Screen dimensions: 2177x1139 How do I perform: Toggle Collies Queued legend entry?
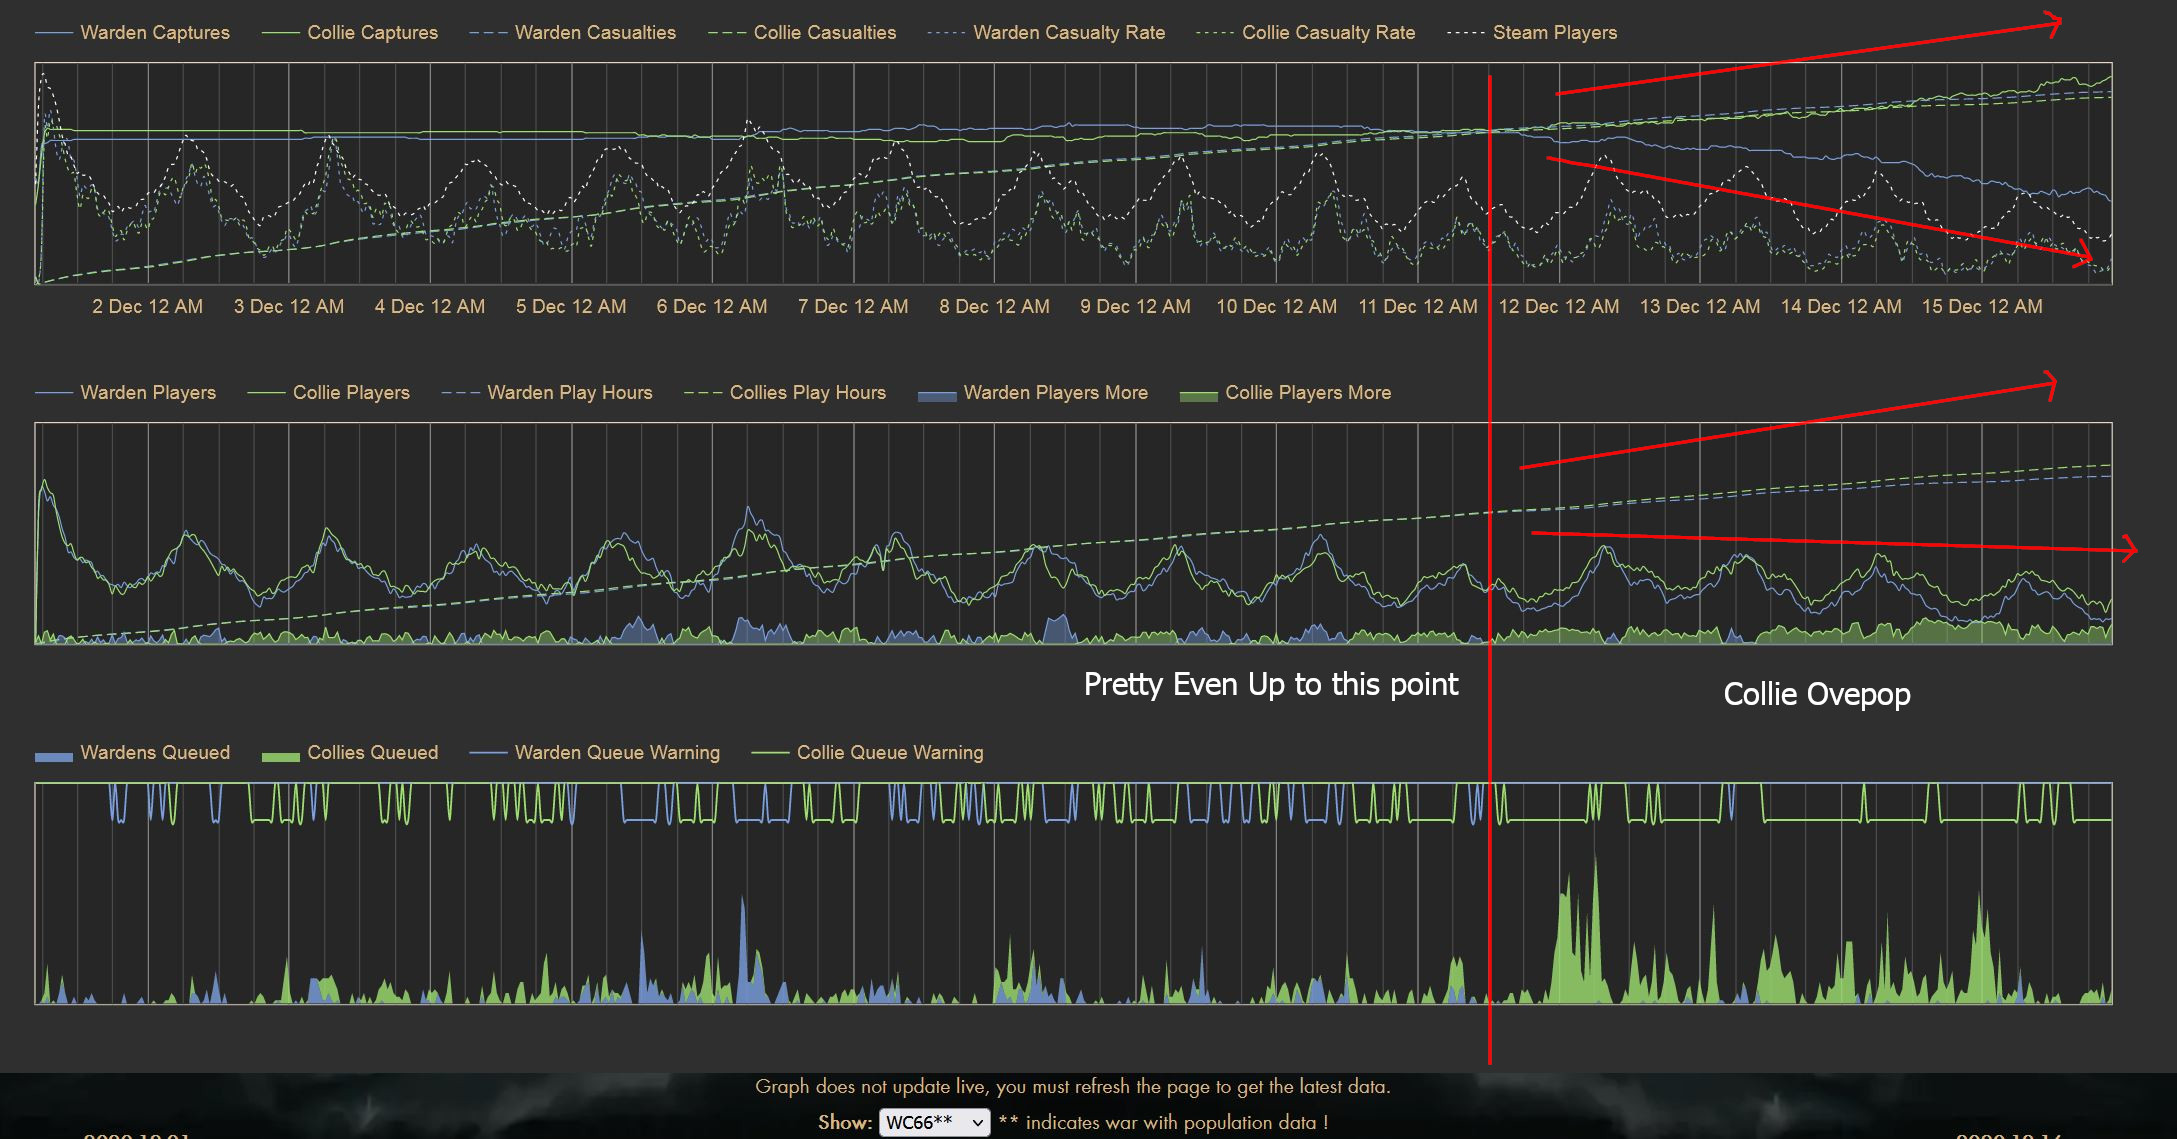(x=372, y=753)
